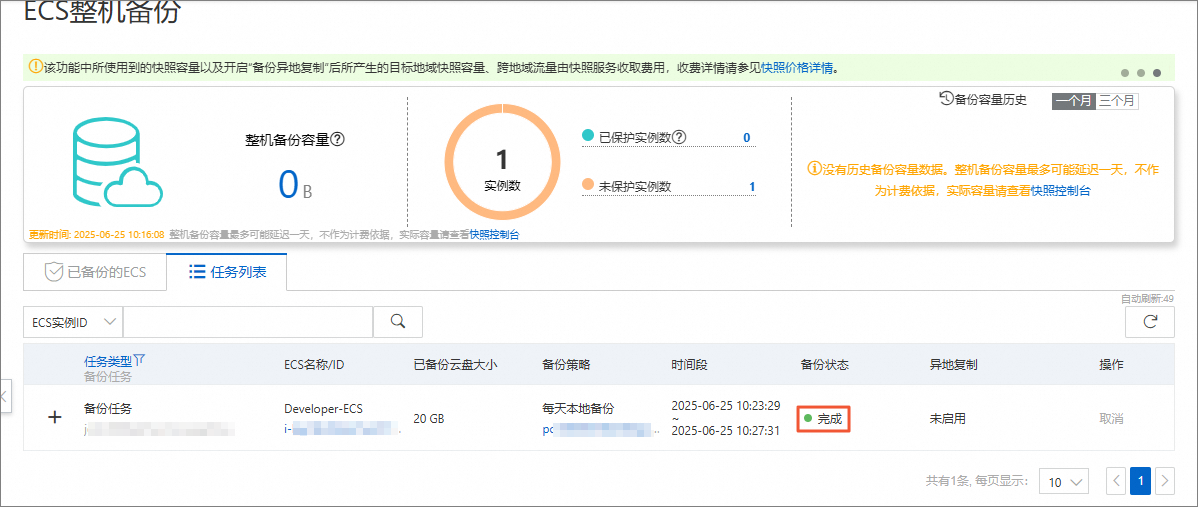Click the 每天本地备份 policy text
Screen dimensions: 1198x507
(x=578, y=409)
